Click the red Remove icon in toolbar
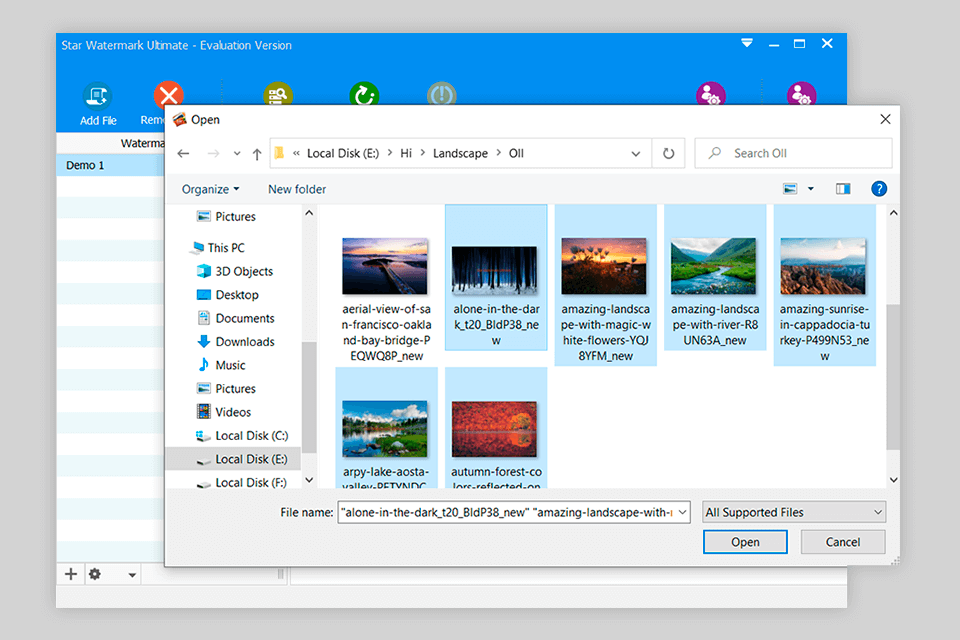 tap(168, 94)
